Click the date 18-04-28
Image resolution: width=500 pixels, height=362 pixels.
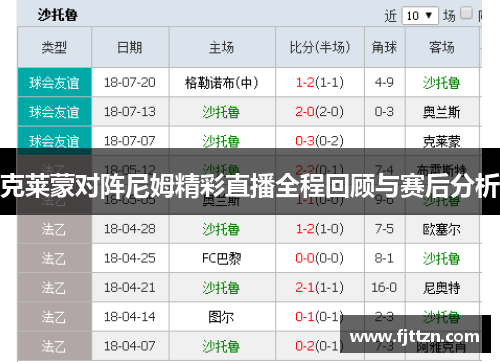coord(130,229)
